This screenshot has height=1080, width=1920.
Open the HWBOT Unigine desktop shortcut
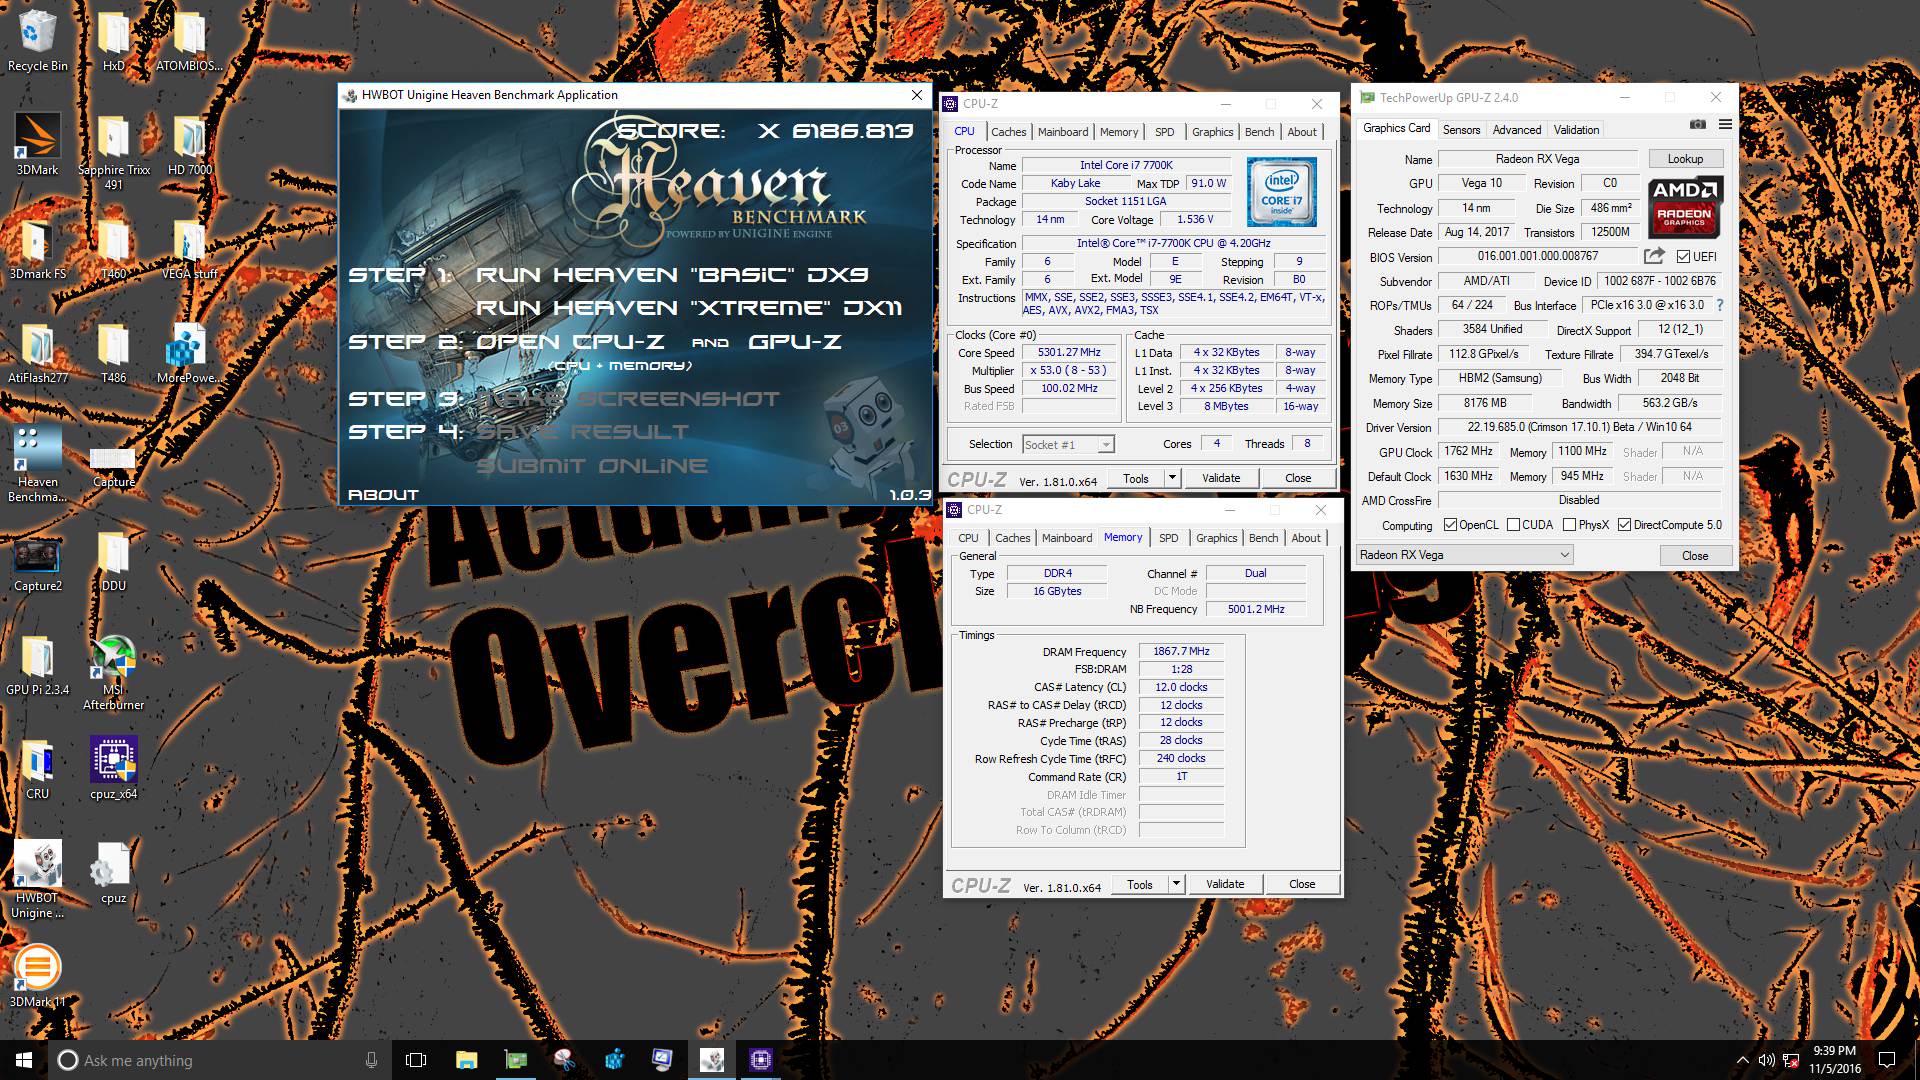tap(37, 878)
